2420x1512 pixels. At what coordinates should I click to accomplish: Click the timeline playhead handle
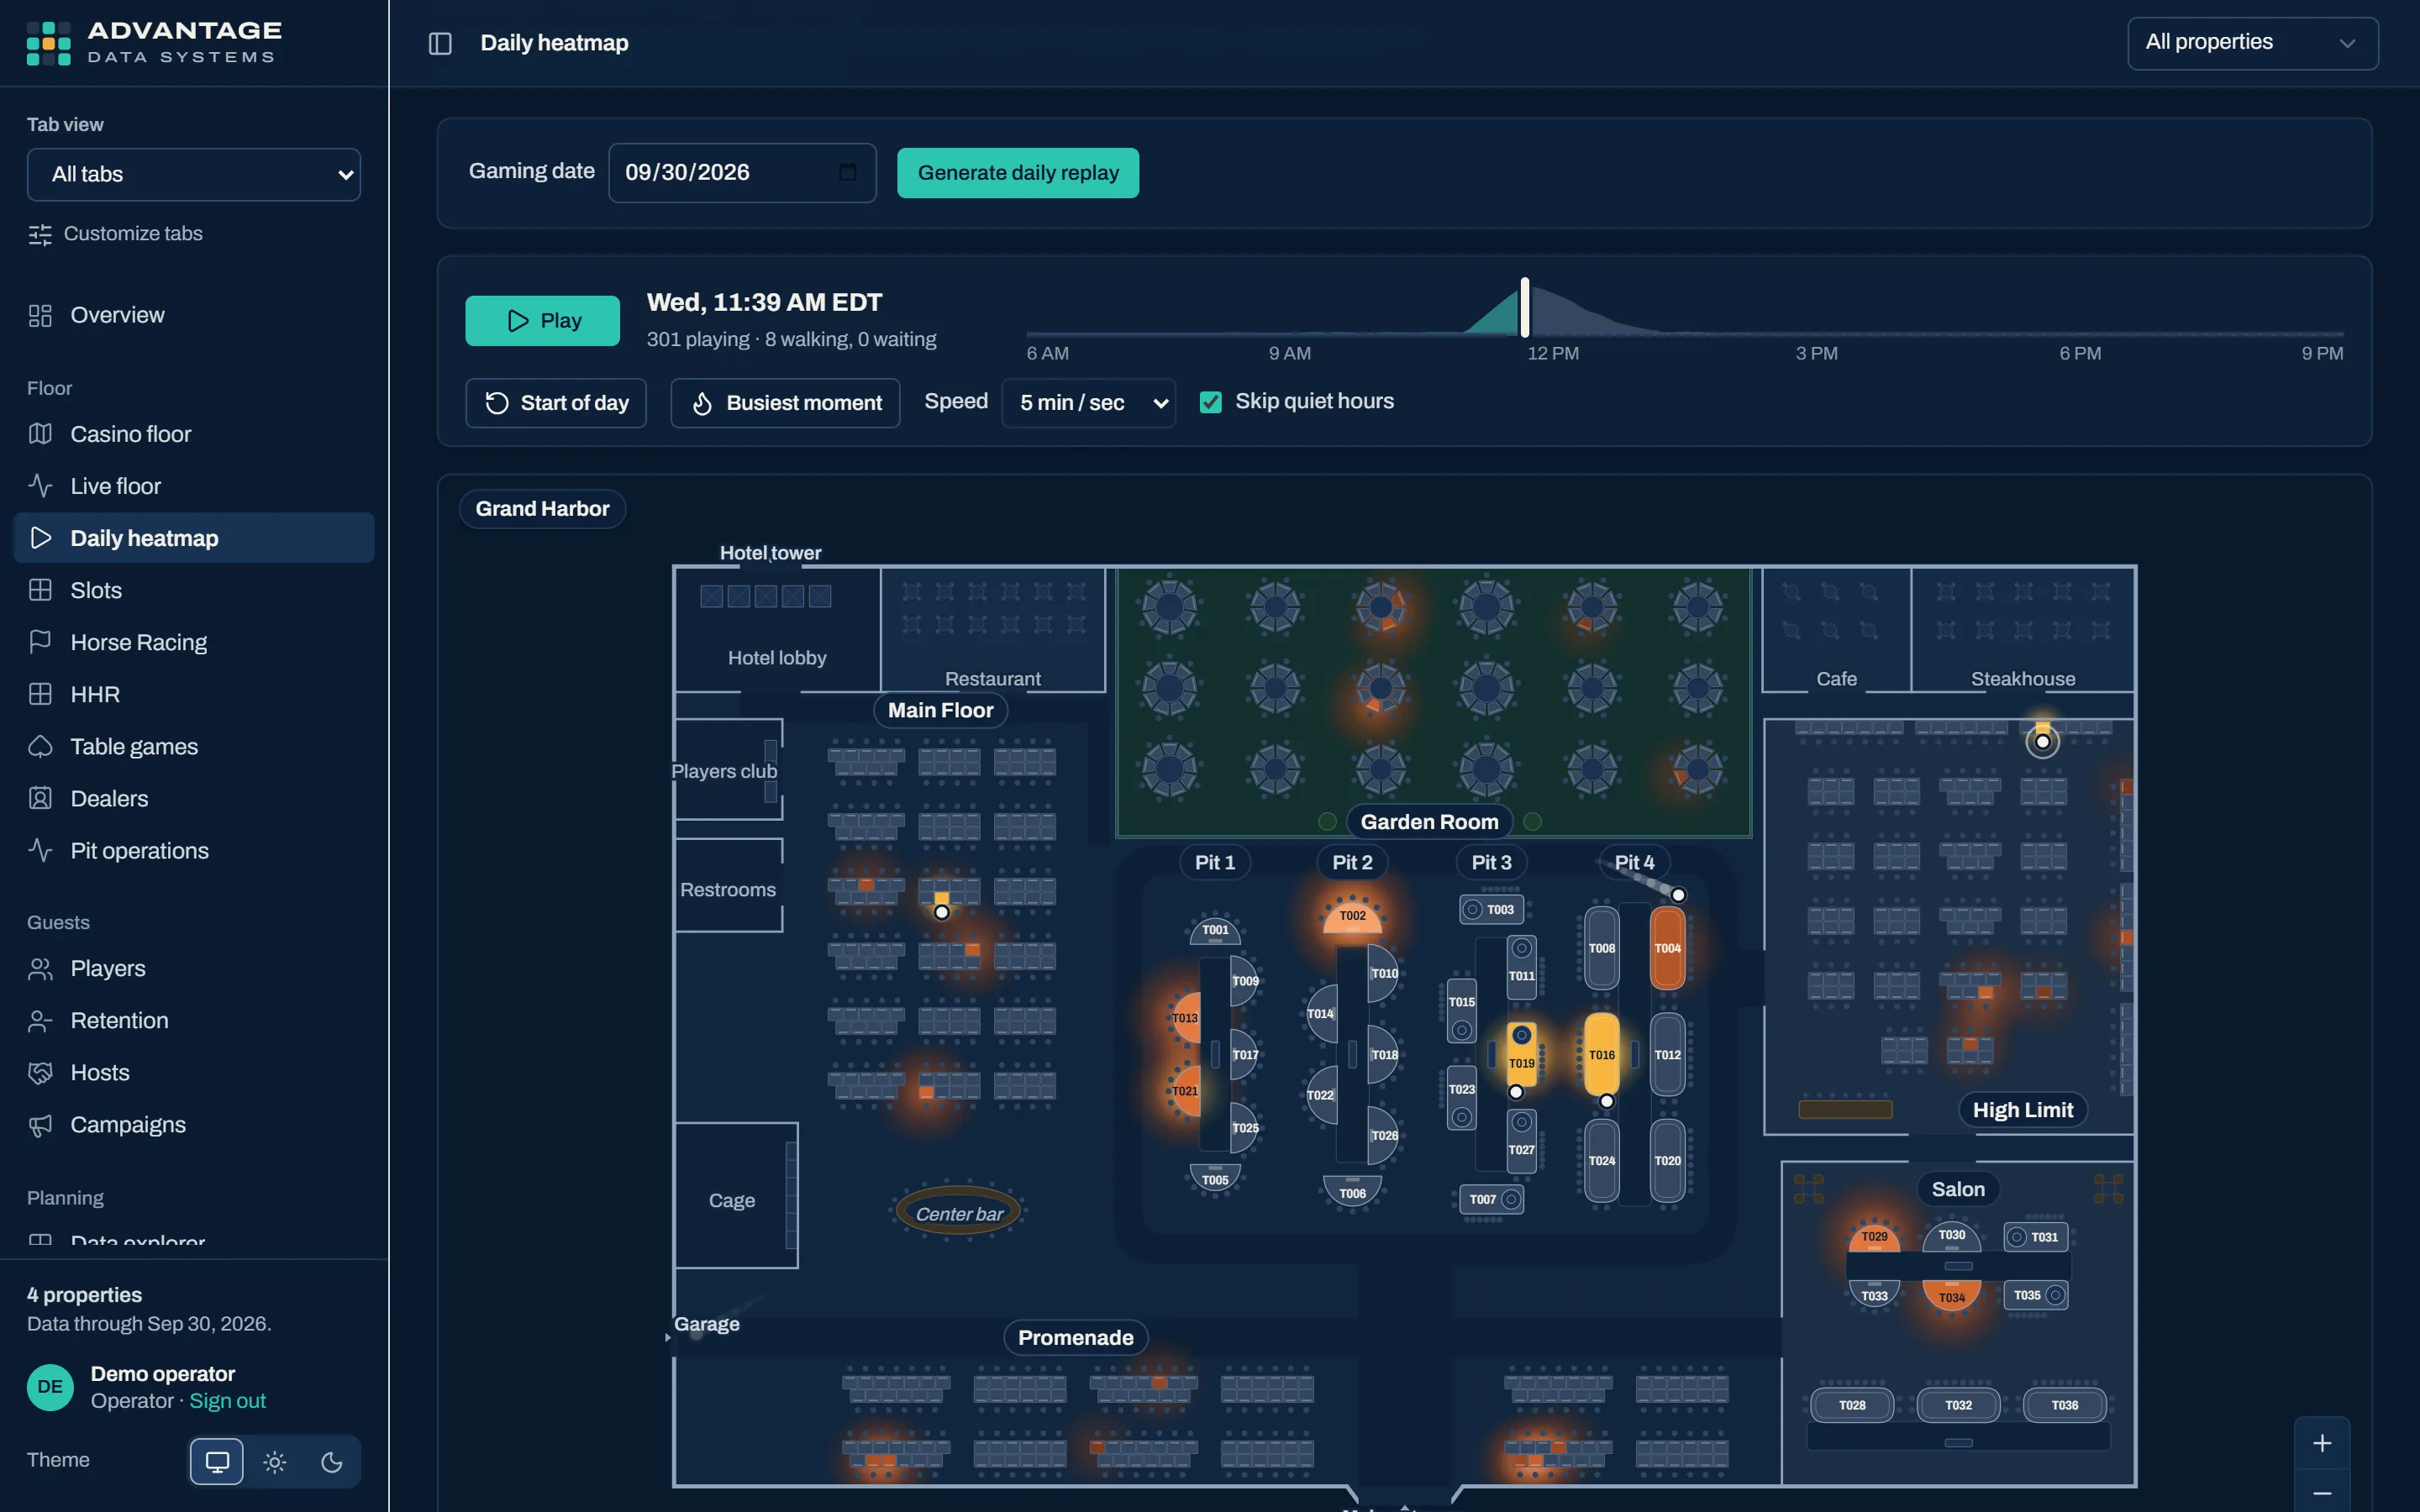point(1525,308)
